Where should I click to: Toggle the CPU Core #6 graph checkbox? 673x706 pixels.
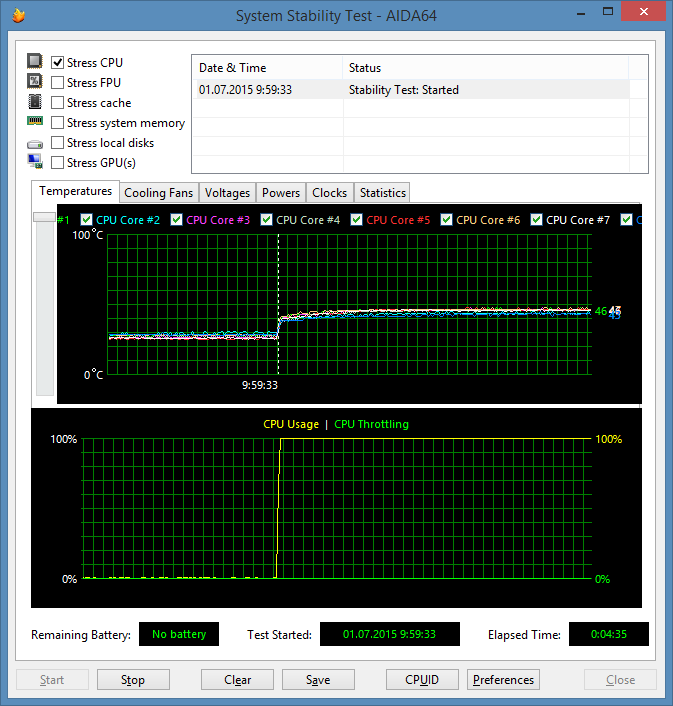pos(446,220)
